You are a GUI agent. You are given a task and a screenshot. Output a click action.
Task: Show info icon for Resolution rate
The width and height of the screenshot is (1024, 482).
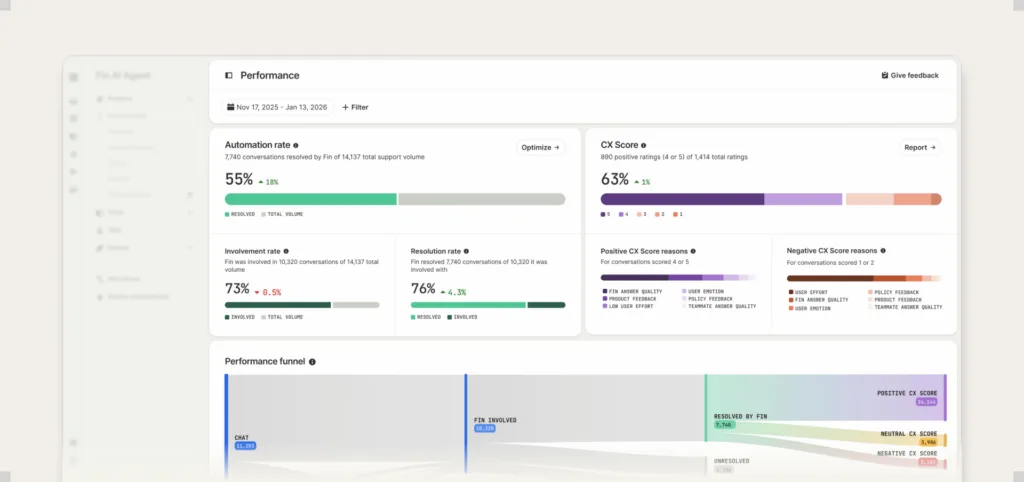(x=466, y=251)
